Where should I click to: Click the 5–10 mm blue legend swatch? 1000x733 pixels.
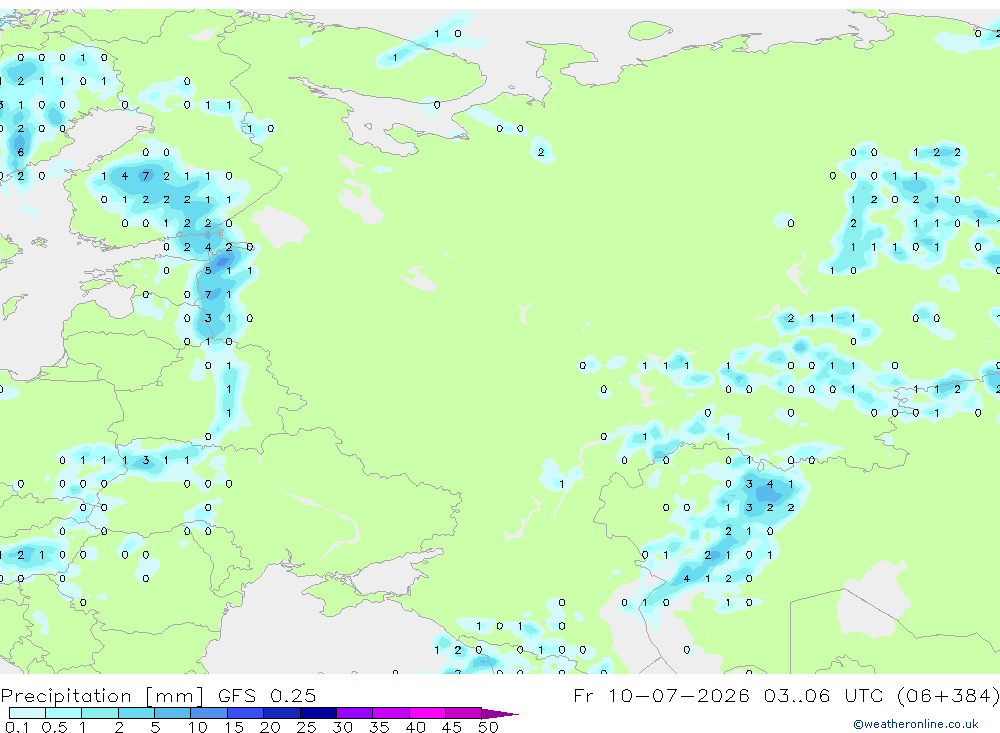tap(172, 713)
